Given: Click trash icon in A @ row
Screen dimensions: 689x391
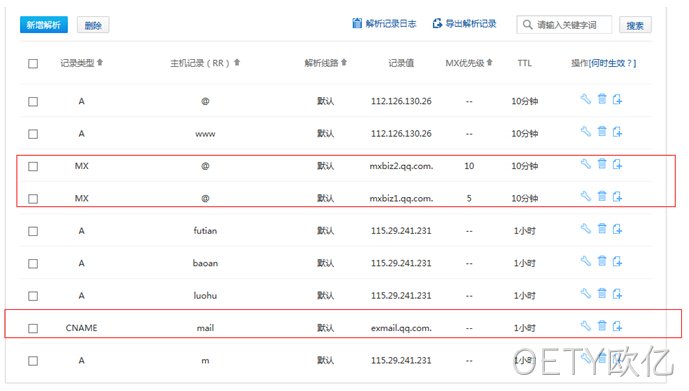Looking at the screenshot, I should [602, 99].
